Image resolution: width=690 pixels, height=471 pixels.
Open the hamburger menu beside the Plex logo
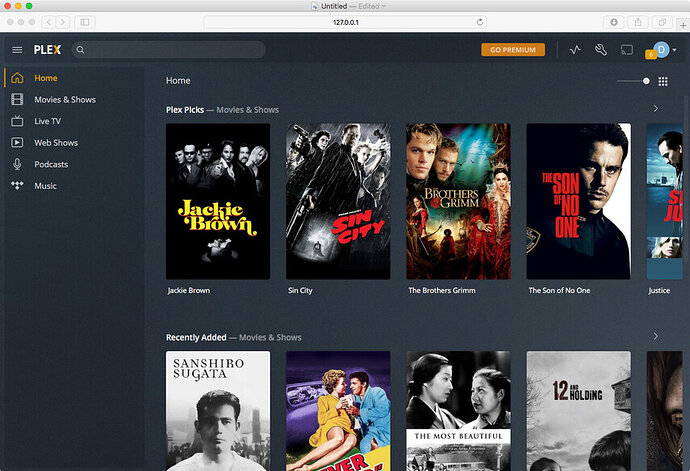tap(17, 50)
